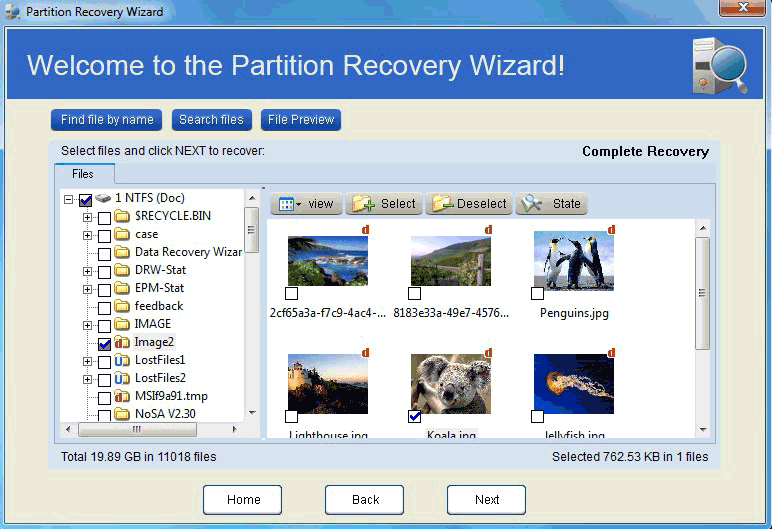Uncheck the Image2 folder checkbox
The height and width of the screenshot is (529, 772).
click(x=104, y=342)
